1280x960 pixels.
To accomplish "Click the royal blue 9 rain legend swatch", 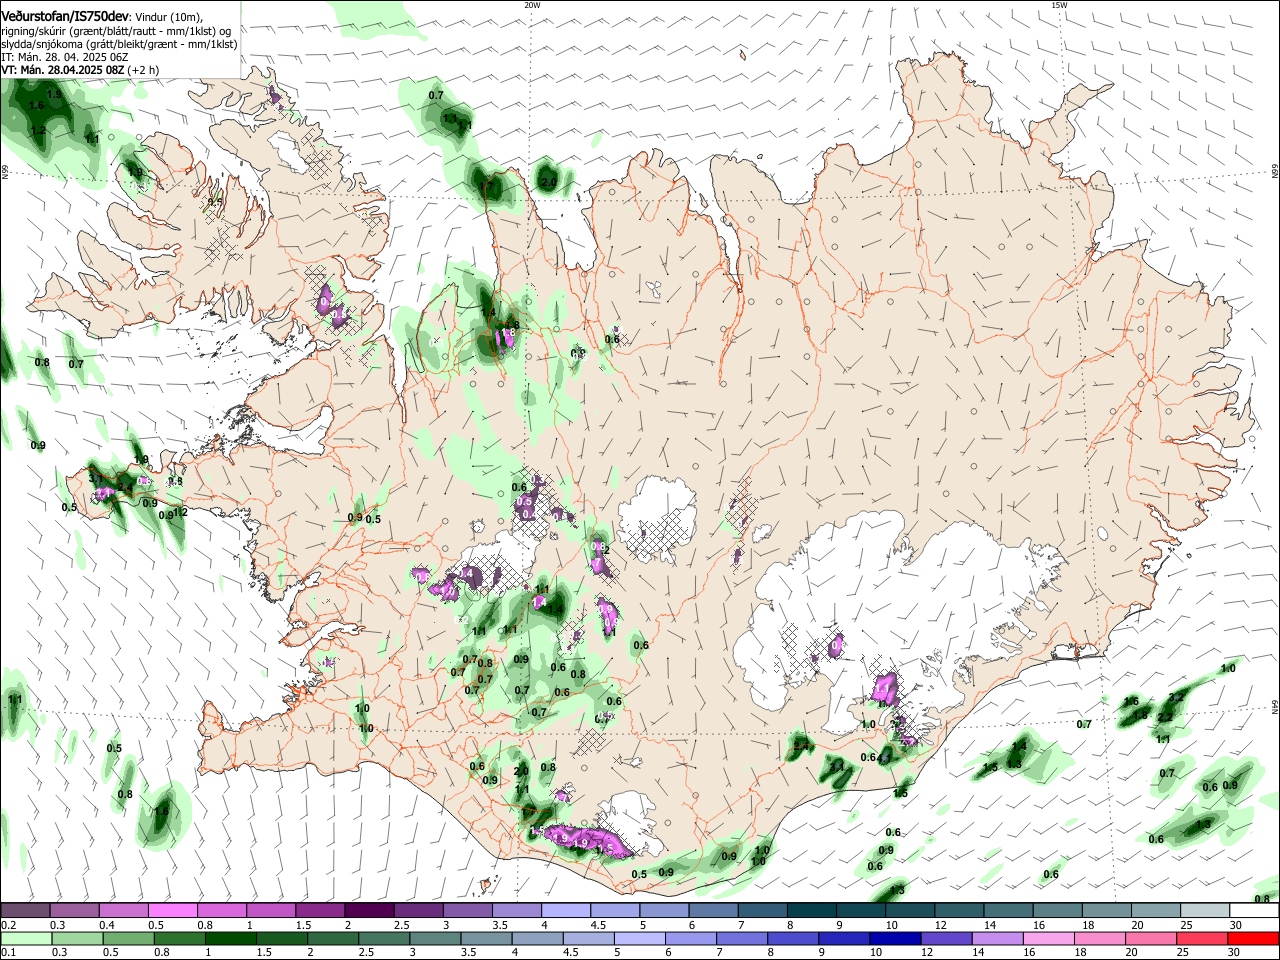I will (x=842, y=939).
